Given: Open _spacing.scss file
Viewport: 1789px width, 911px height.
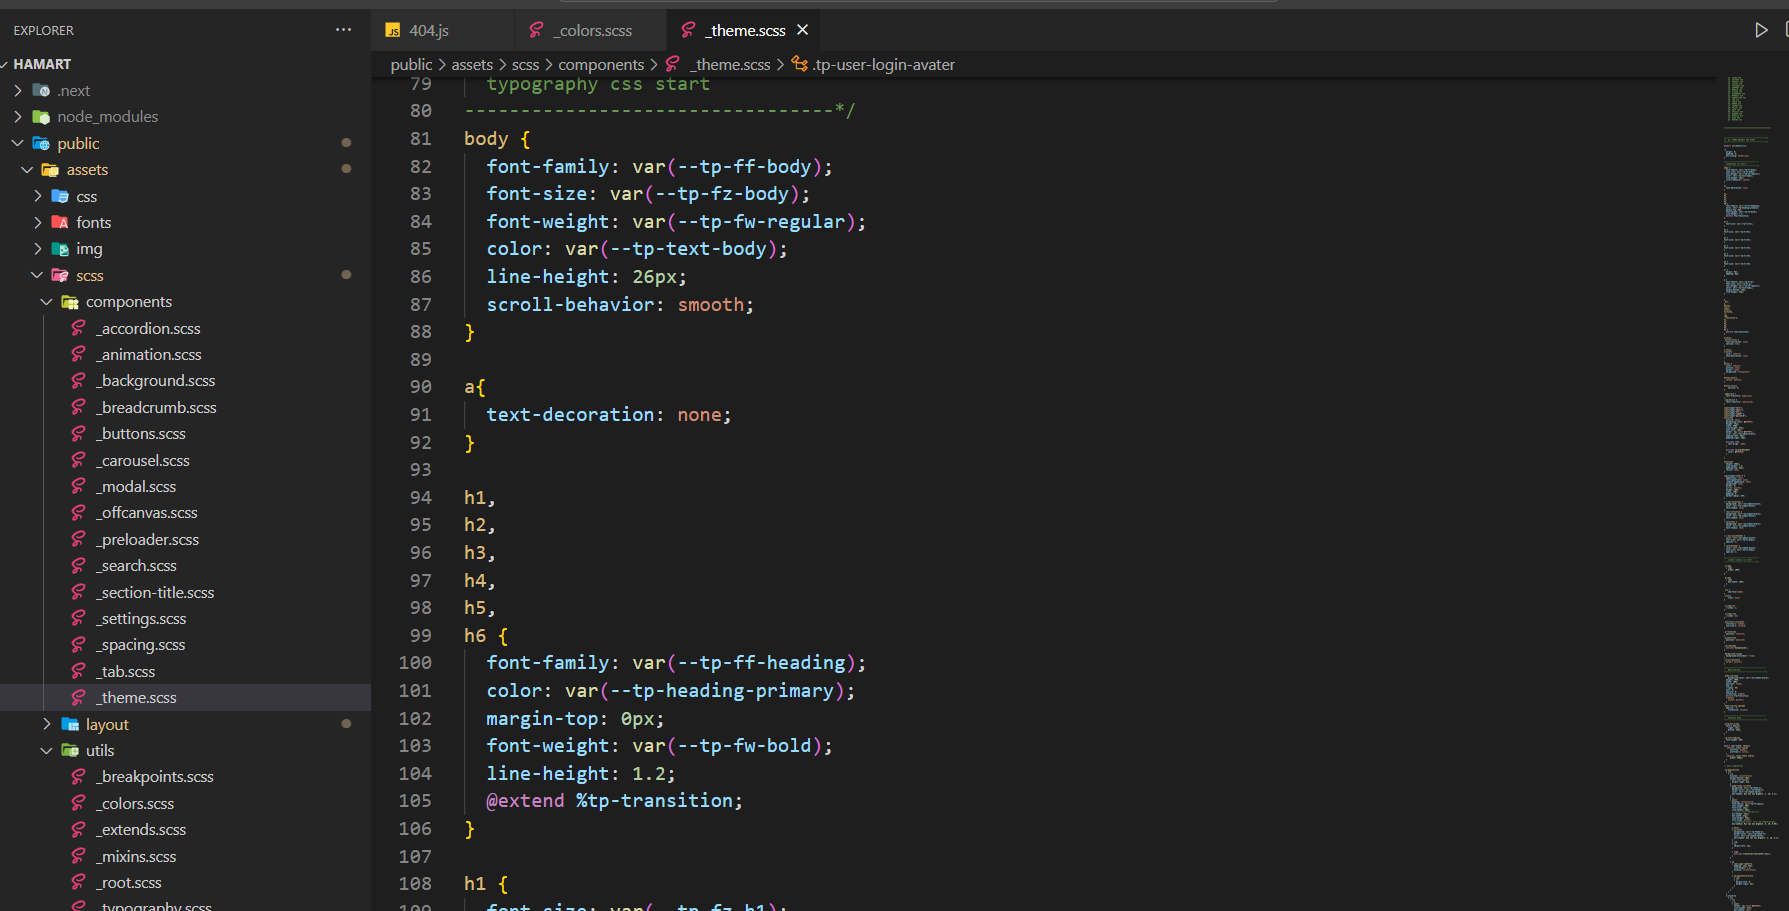Looking at the screenshot, I should coord(140,644).
